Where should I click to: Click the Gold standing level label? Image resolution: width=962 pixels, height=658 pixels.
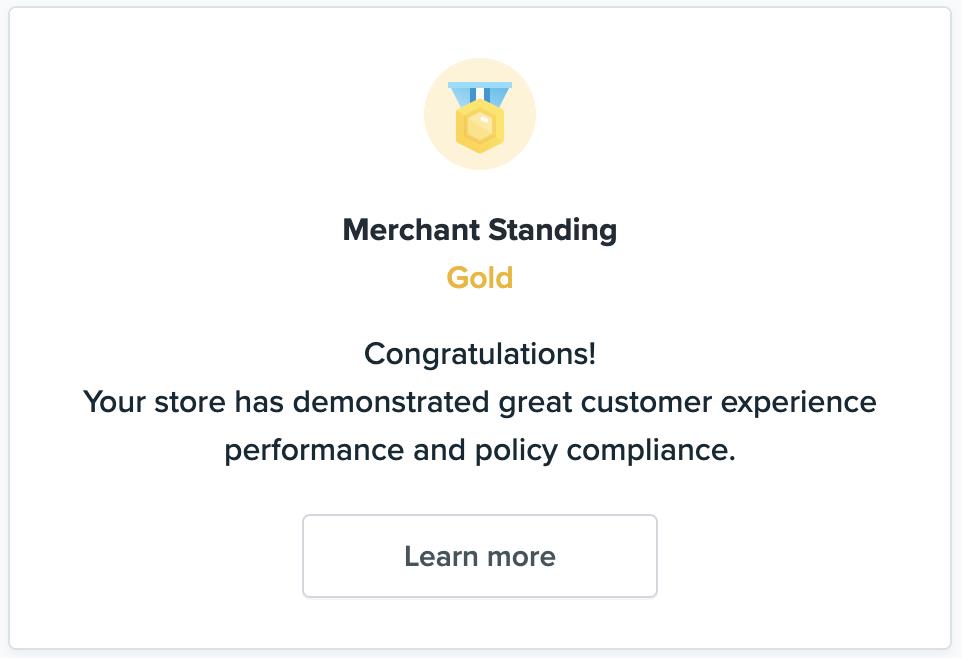tap(480, 277)
